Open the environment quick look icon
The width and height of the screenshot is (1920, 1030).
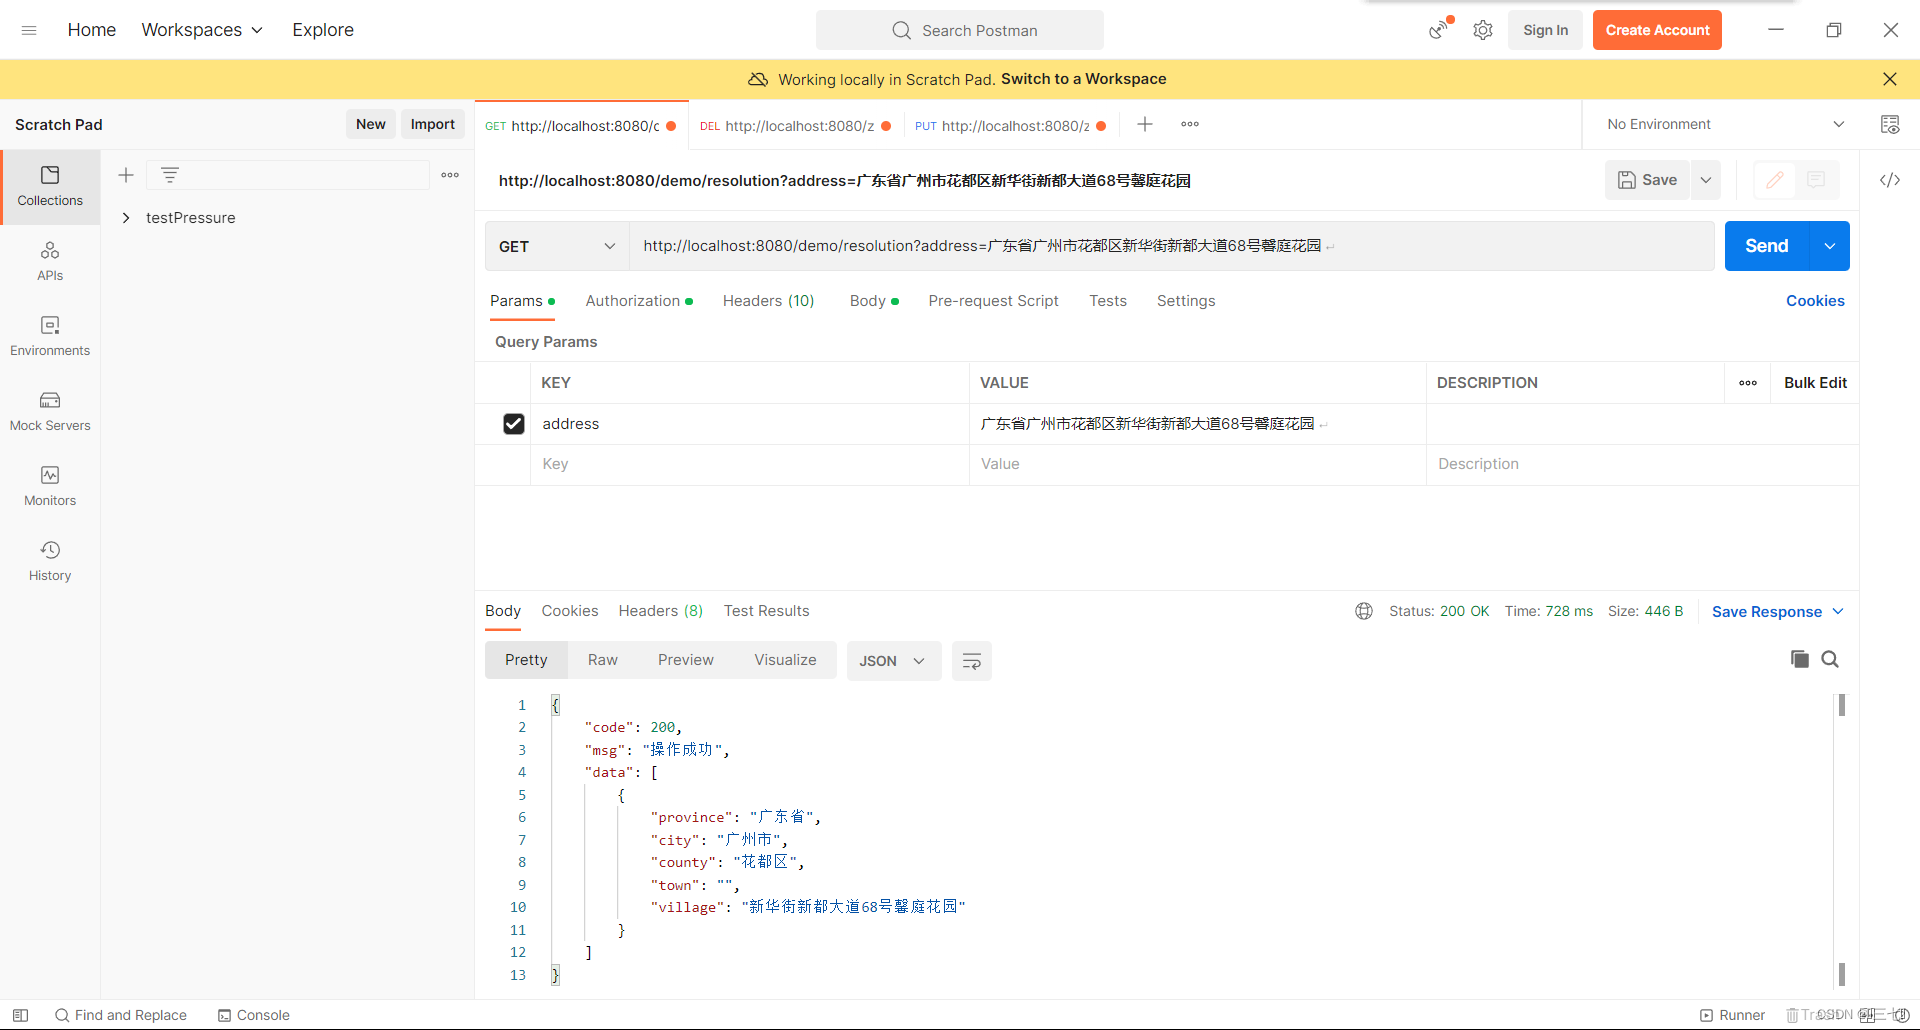1889,124
